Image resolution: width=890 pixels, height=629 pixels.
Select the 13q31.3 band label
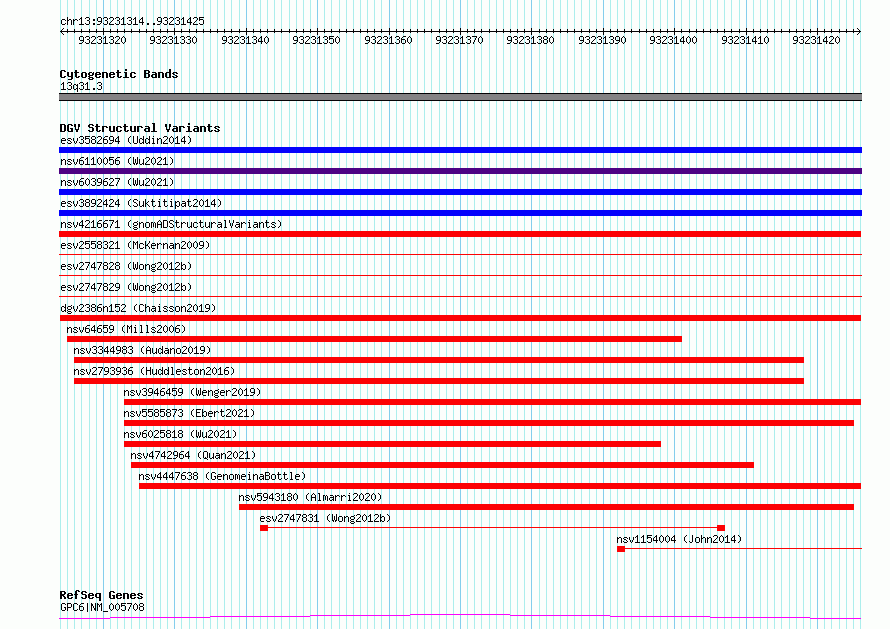coord(81,86)
